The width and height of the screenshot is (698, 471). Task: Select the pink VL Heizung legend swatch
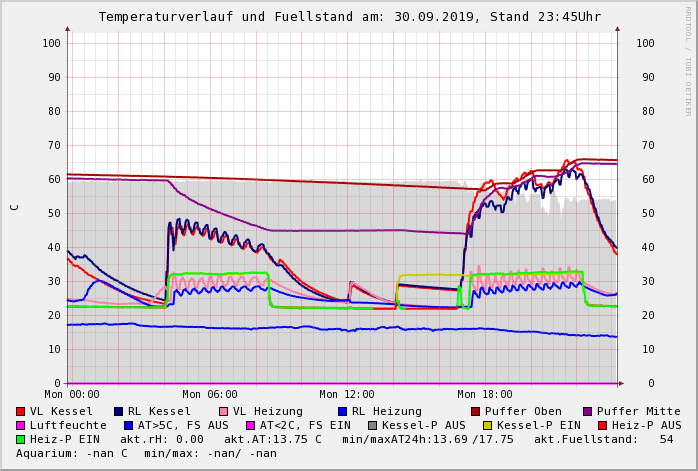(223, 412)
